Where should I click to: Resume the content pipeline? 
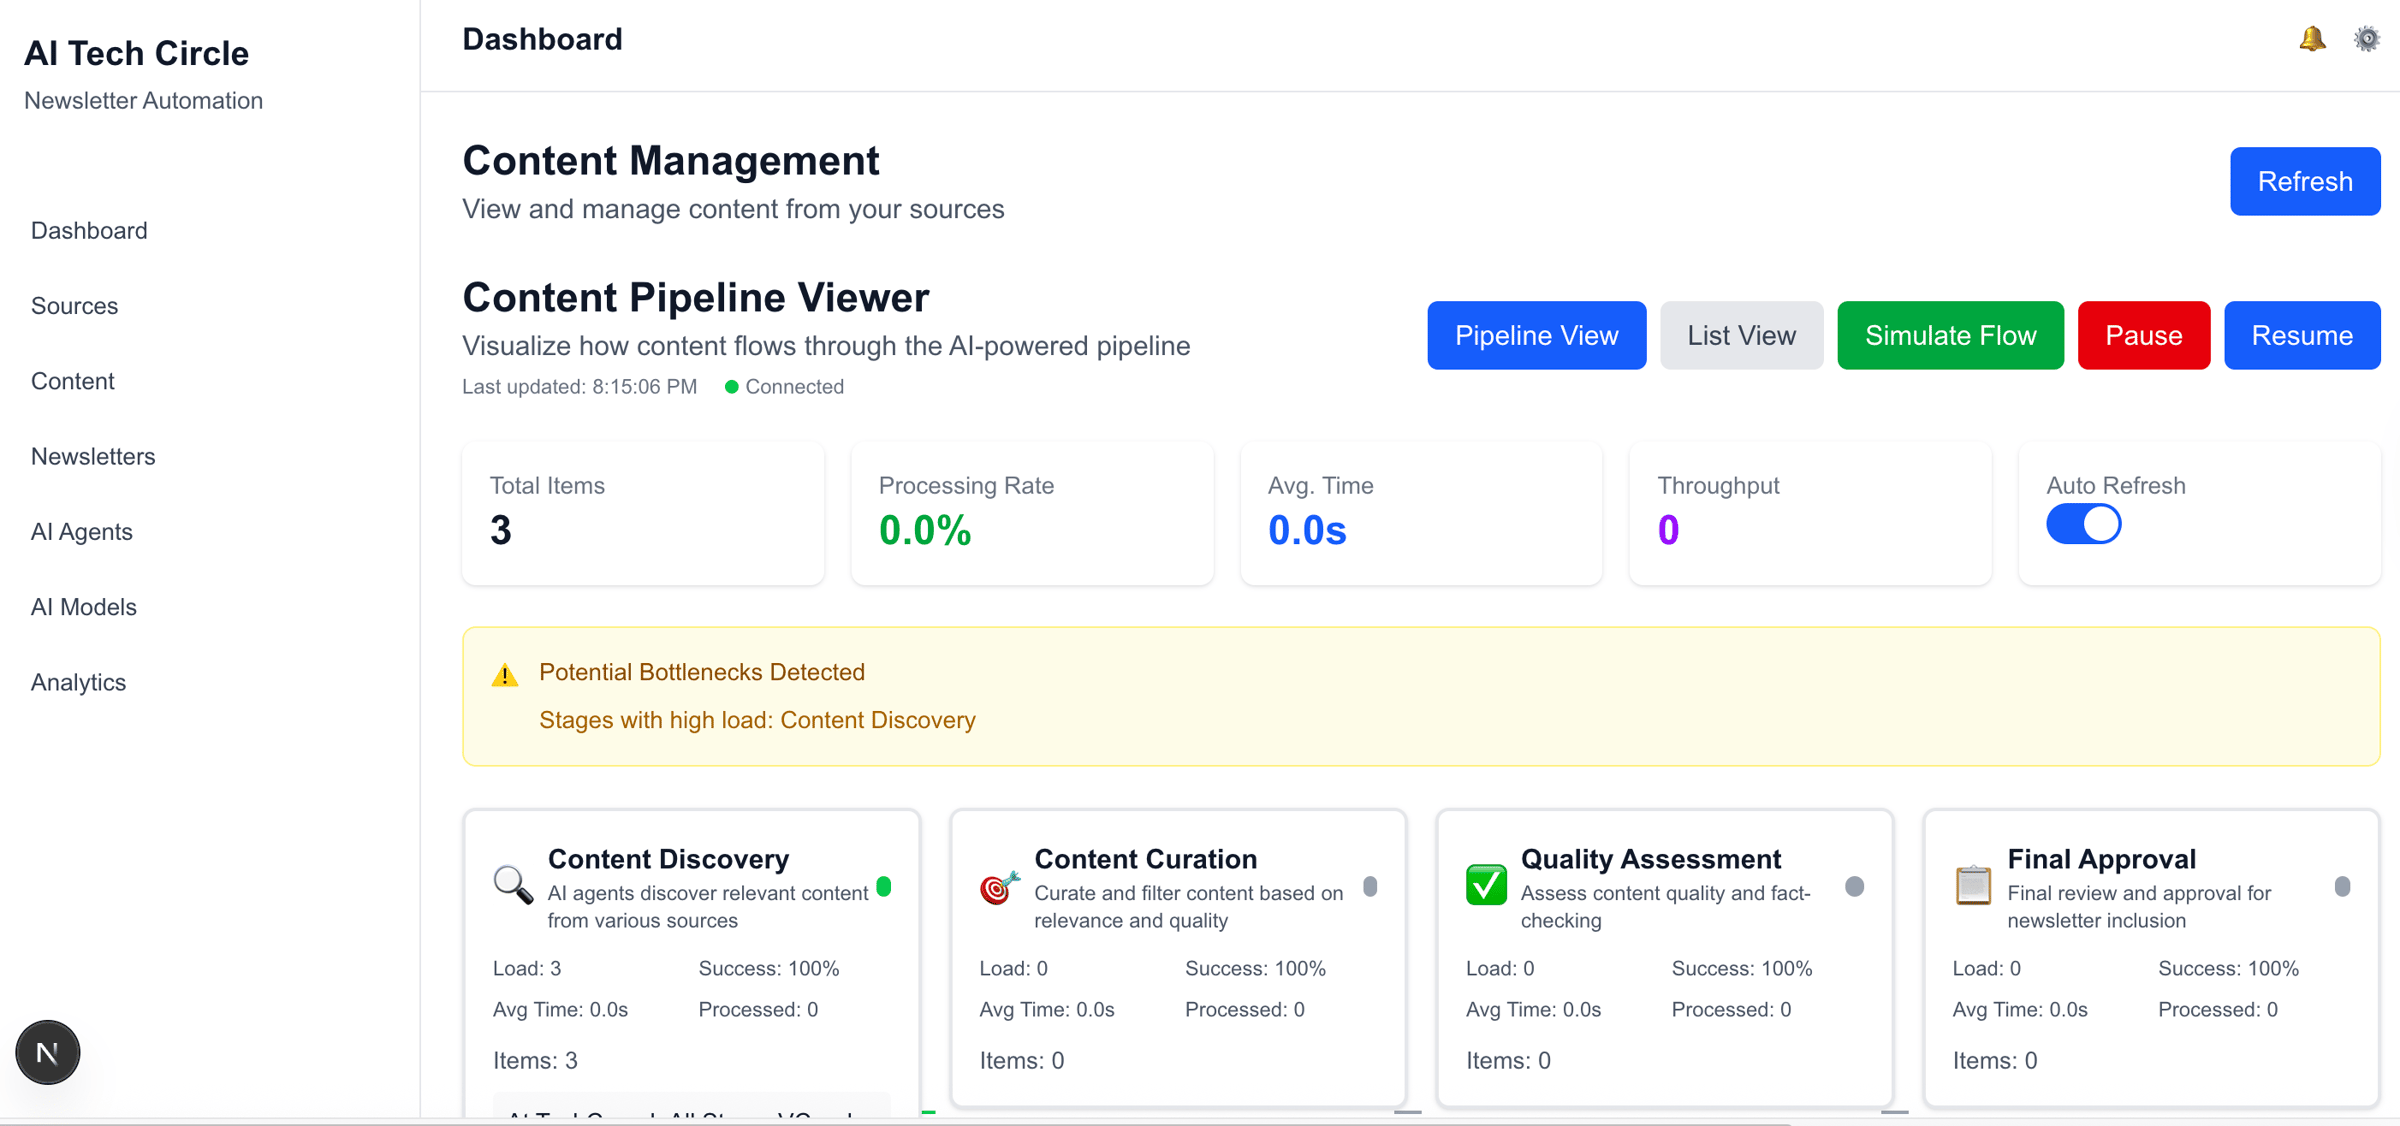(2301, 335)
